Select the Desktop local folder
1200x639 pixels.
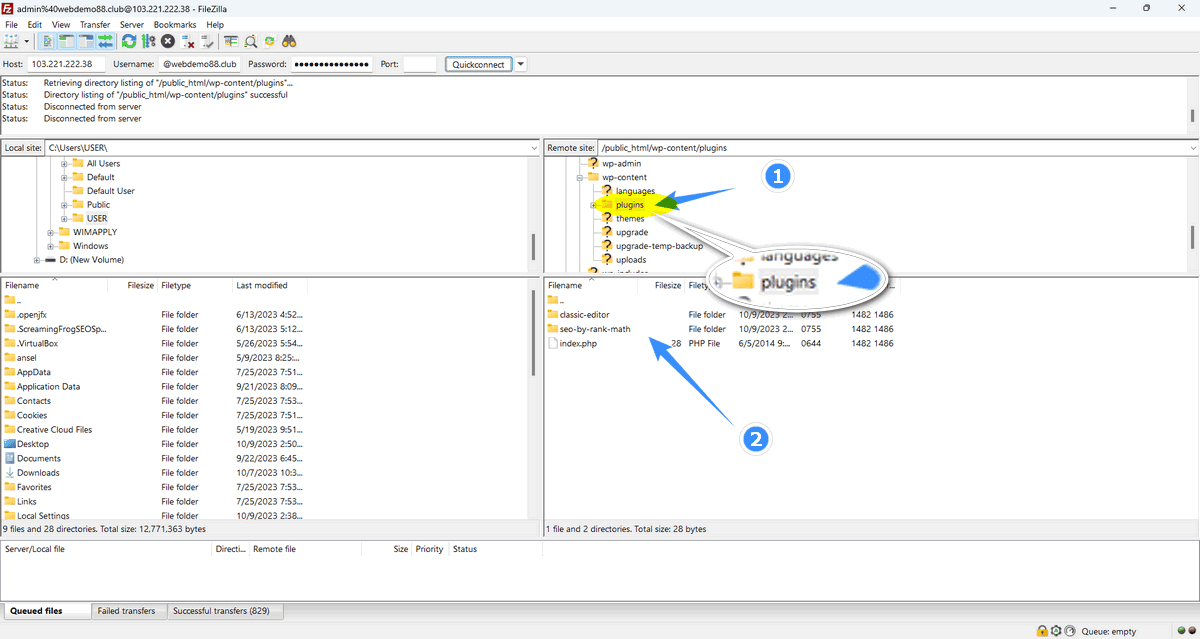tap(33, 444)
